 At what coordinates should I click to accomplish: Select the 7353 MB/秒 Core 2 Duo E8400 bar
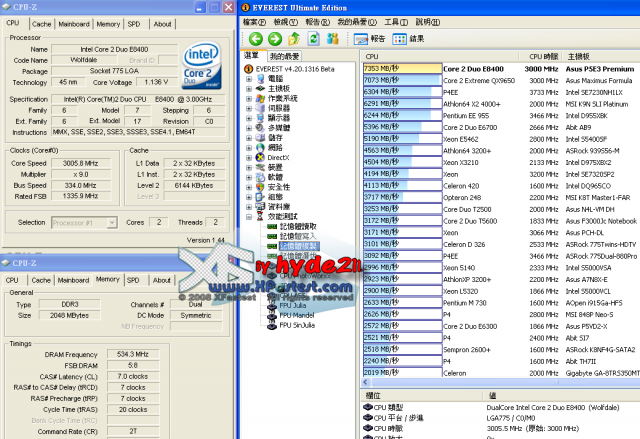(x=402, y=69)
